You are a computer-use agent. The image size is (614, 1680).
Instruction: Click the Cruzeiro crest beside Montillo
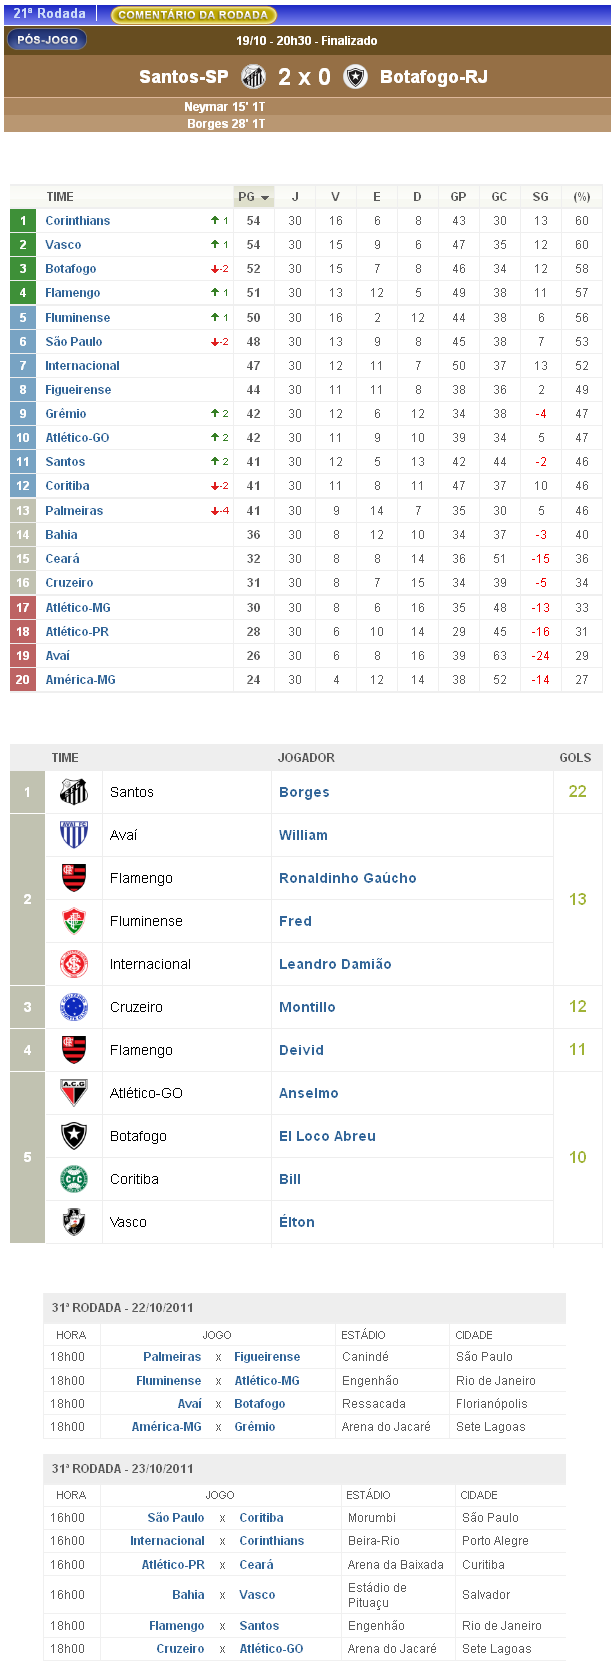pos(74,1007)
